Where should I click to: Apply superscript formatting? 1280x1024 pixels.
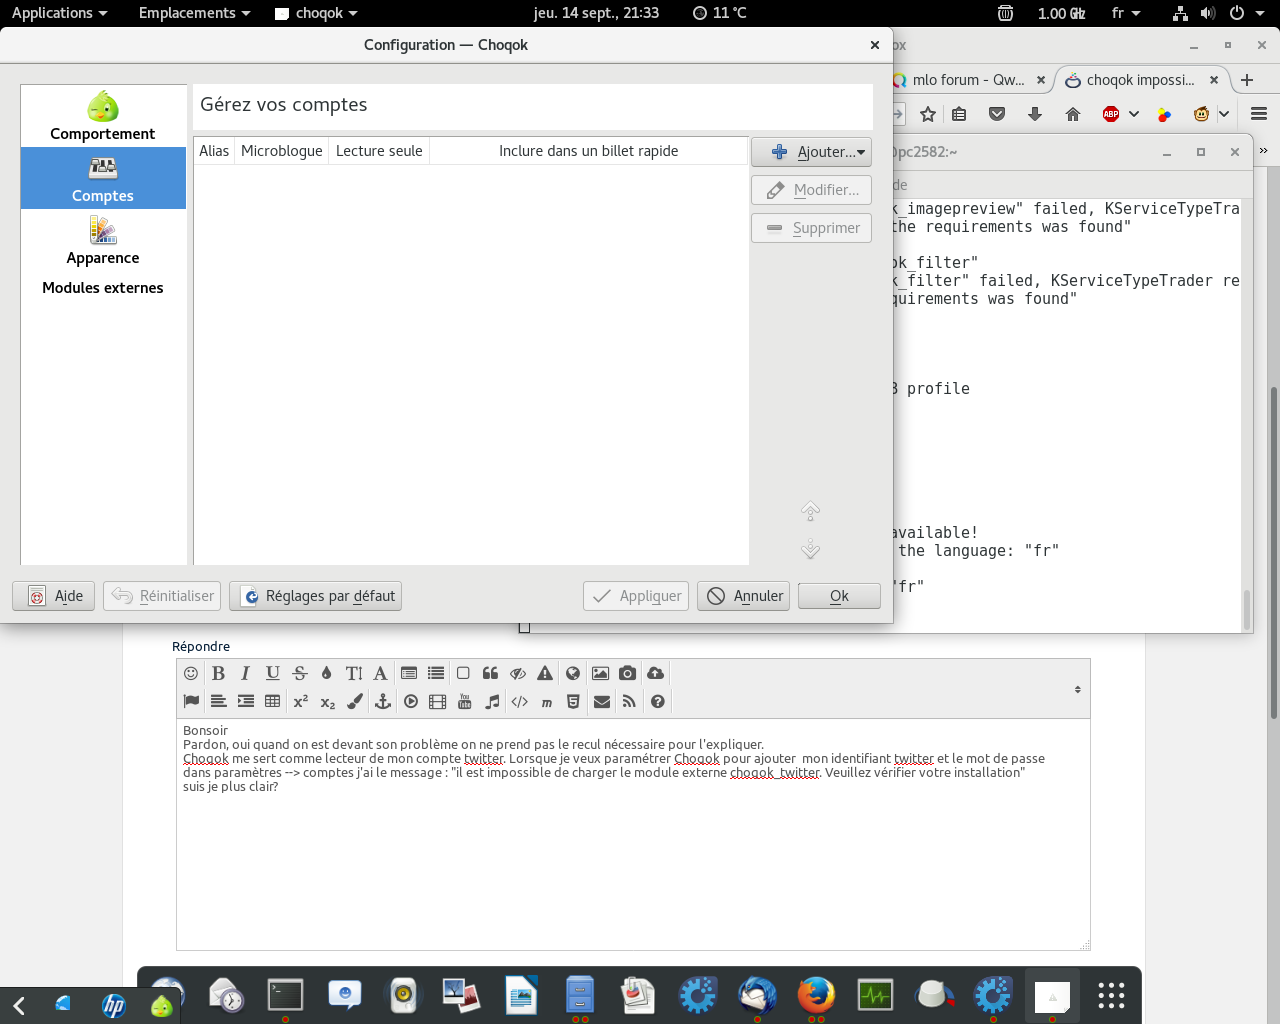coord(300,701)
